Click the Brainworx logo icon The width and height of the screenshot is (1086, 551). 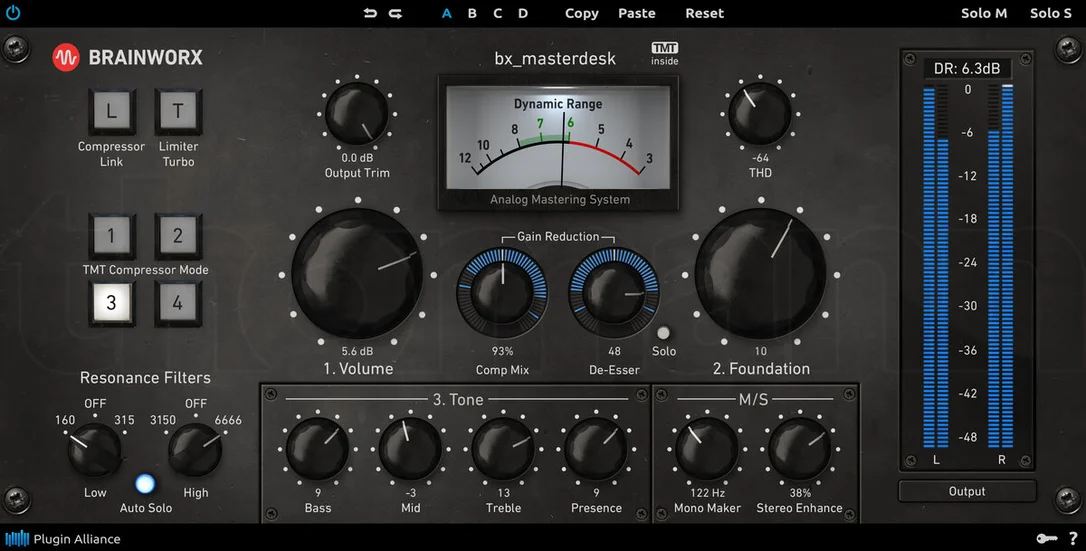(x=66, y=57)
